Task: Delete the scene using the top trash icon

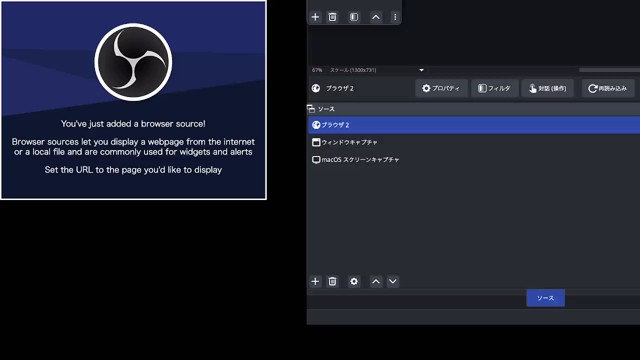Action: [332, 17]
